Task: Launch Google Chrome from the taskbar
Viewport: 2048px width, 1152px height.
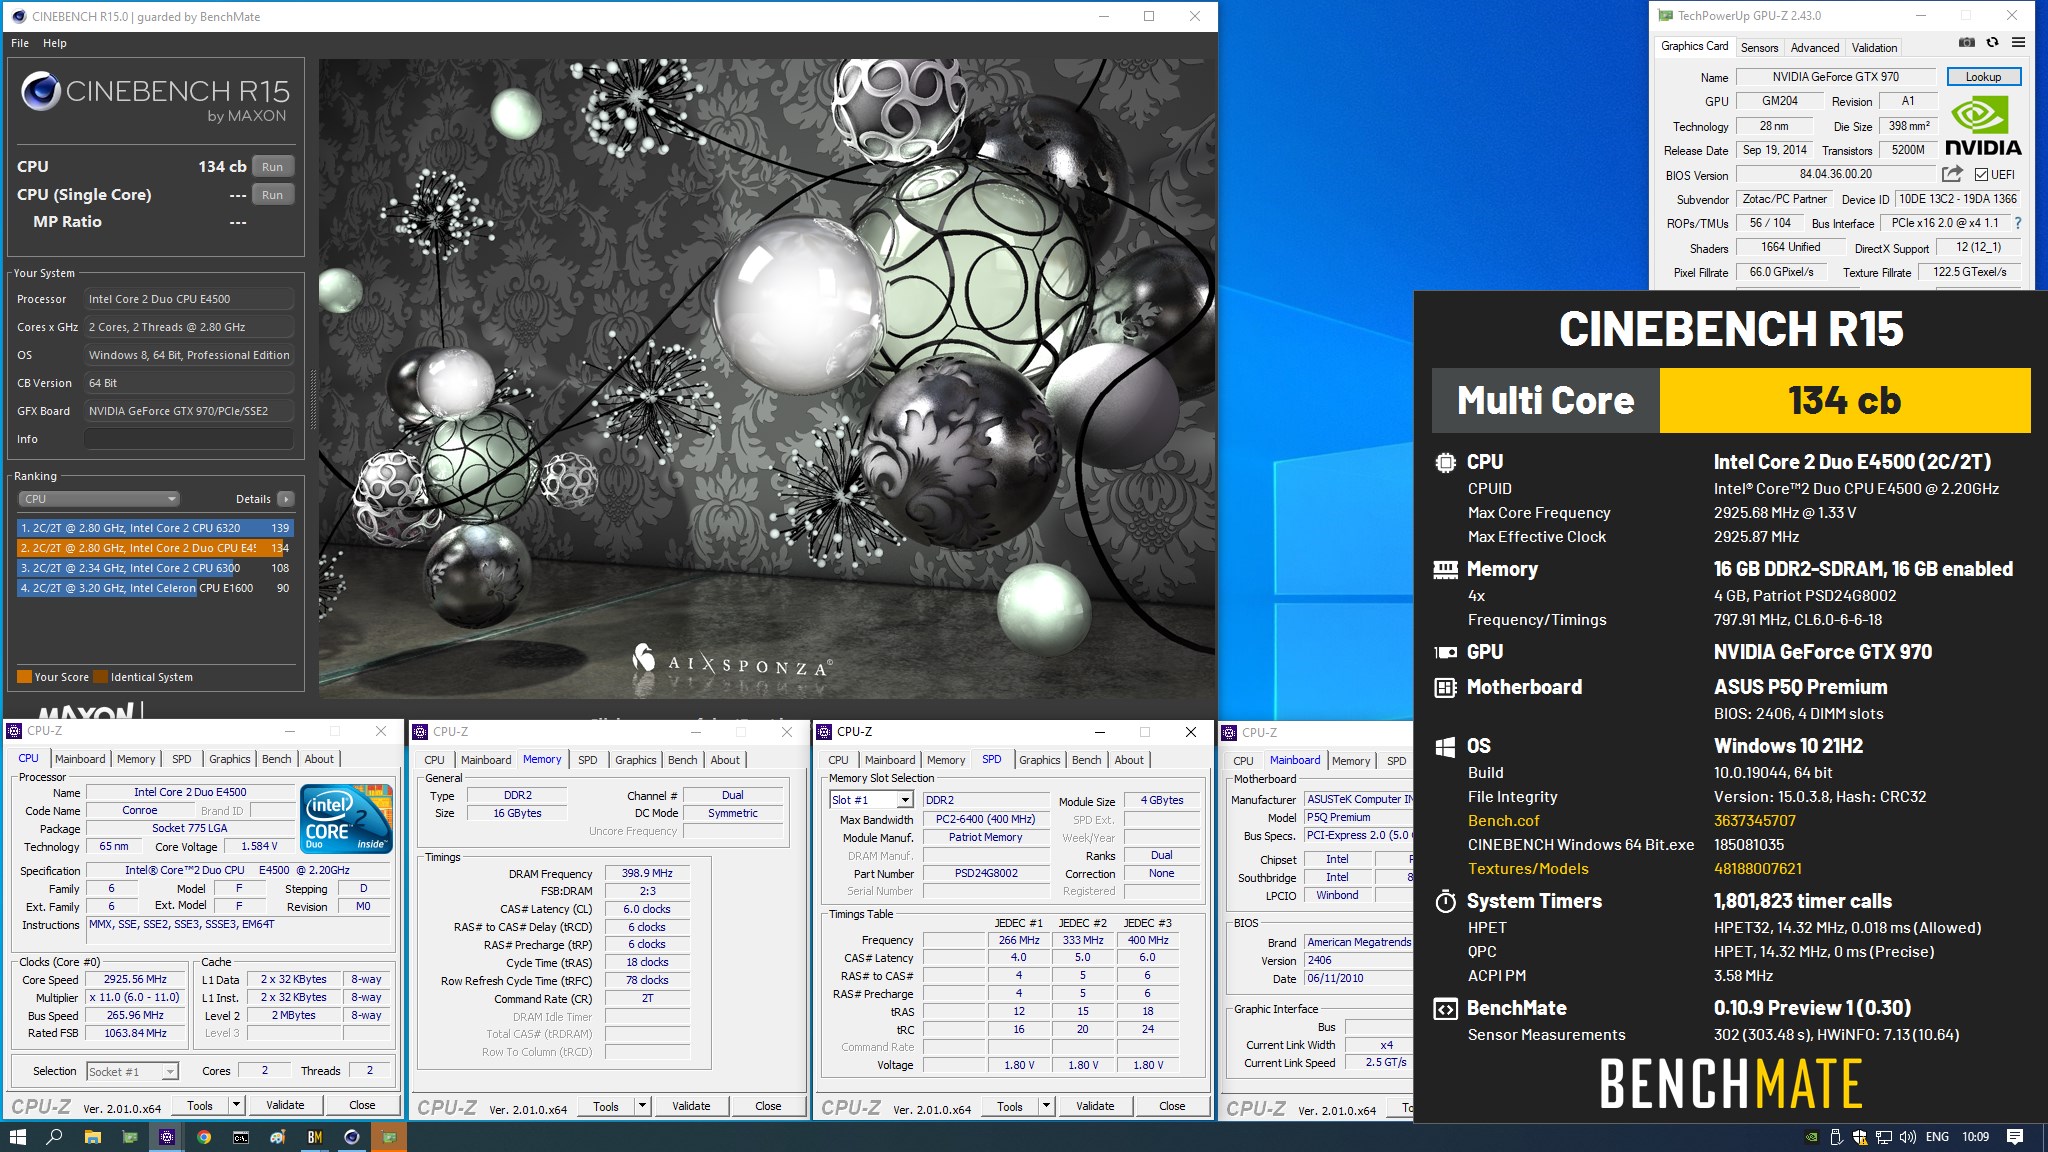Action: pos(204,1137)
